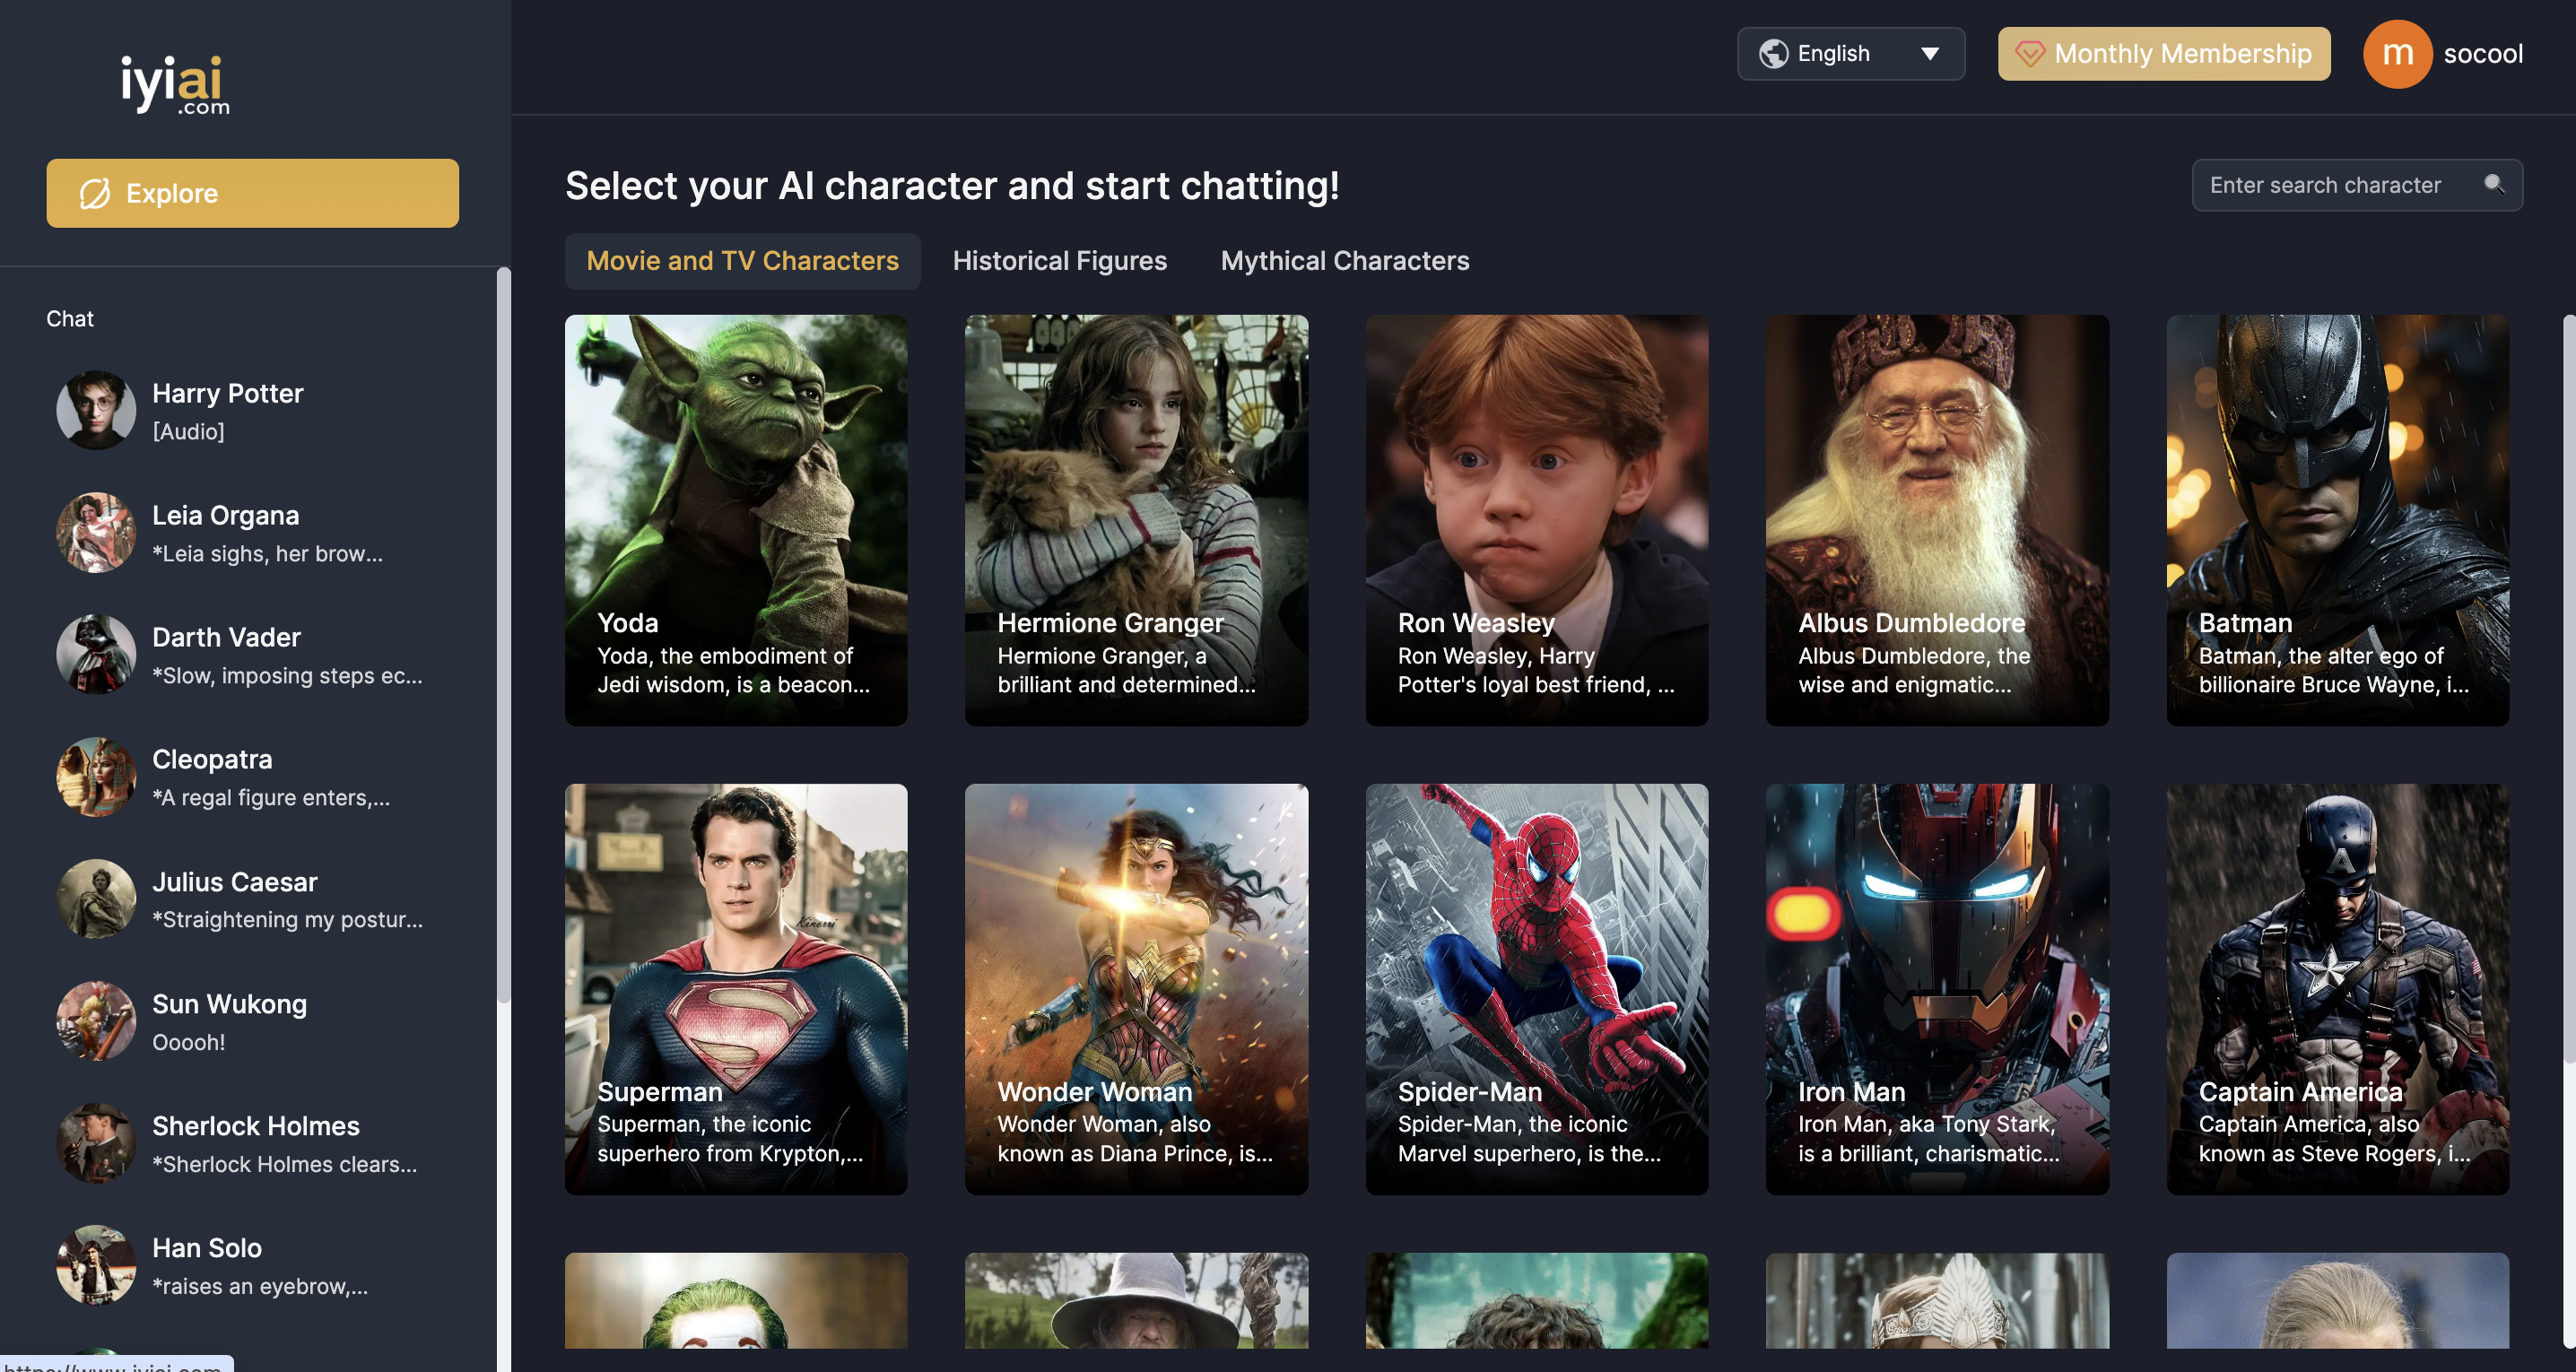
Task: Switch to Historical Figures tab
Action: pos(1059,261)
